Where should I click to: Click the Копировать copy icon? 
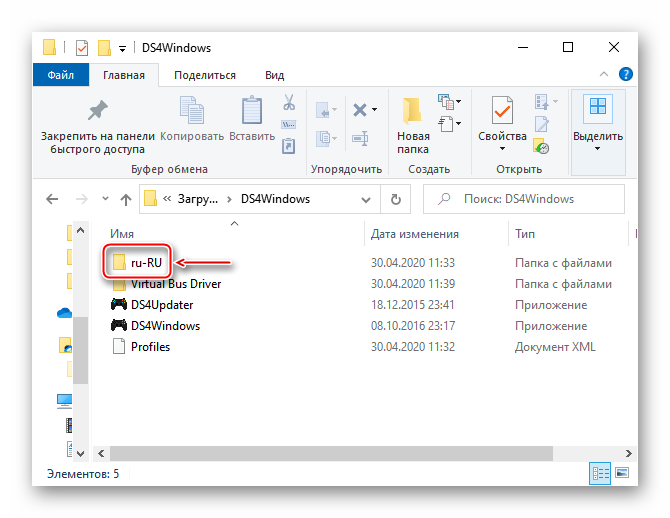[191, 110]
